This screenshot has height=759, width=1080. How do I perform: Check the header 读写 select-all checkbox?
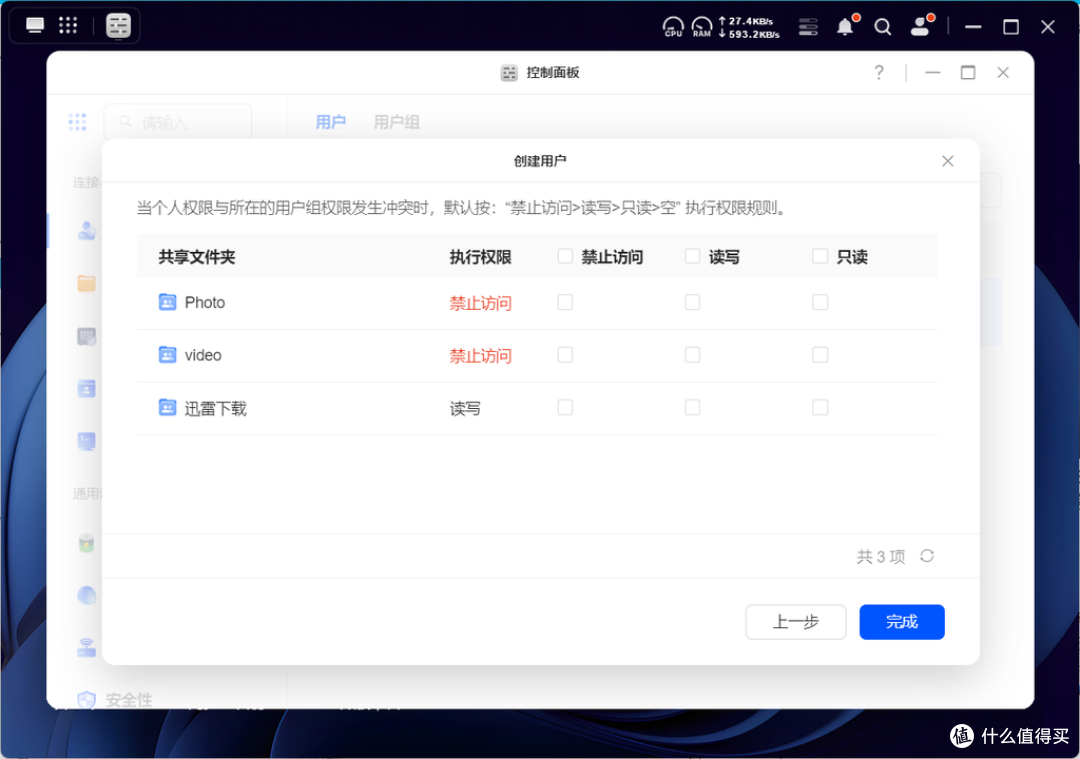692,256
